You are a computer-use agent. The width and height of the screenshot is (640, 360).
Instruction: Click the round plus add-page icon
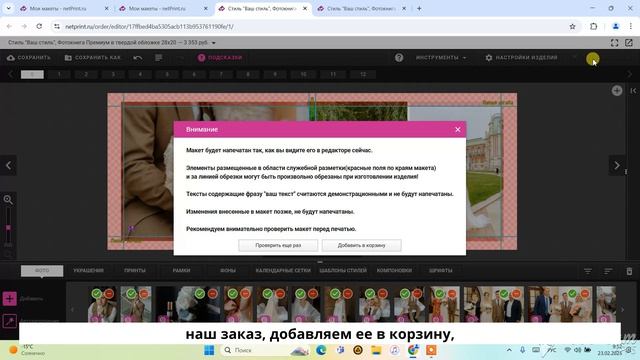tap(617, 91)
